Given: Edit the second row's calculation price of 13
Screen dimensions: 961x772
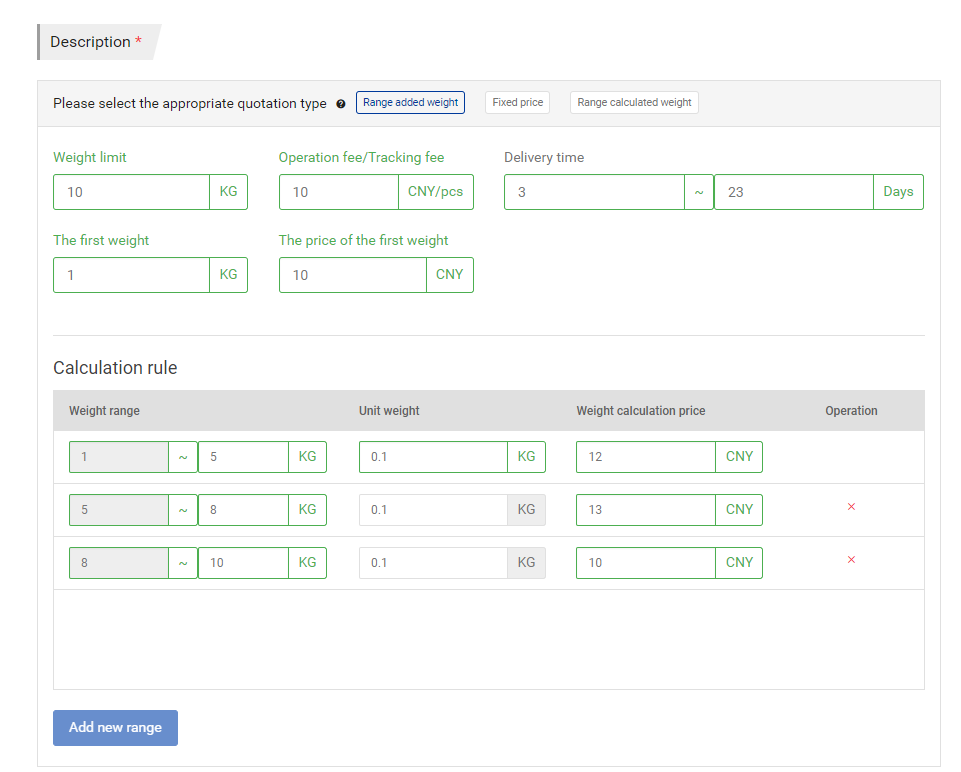Looking at the screenshot, I should tap(646, 510).
